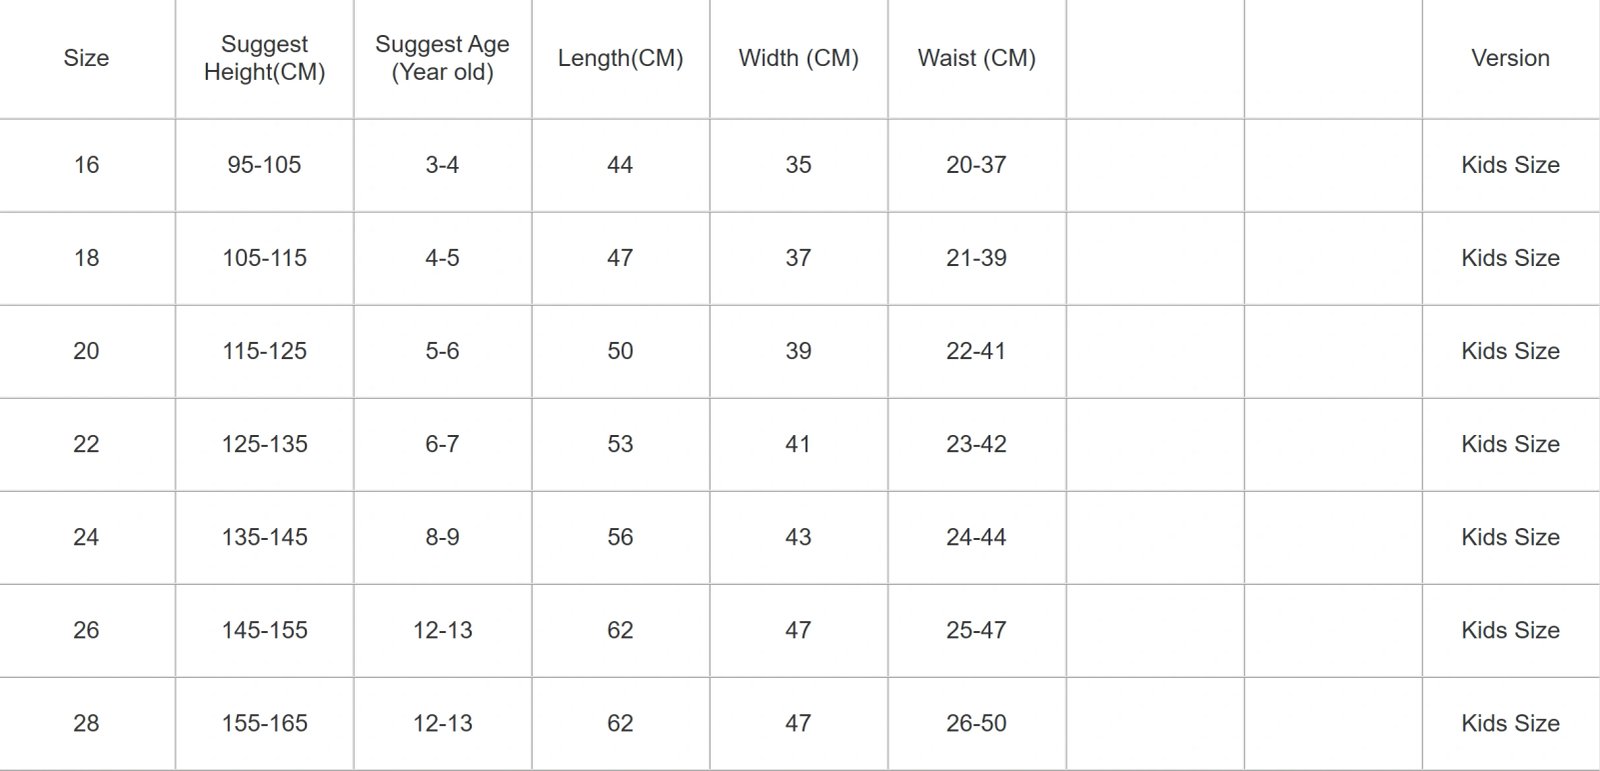Click the Version column header

1510,58
